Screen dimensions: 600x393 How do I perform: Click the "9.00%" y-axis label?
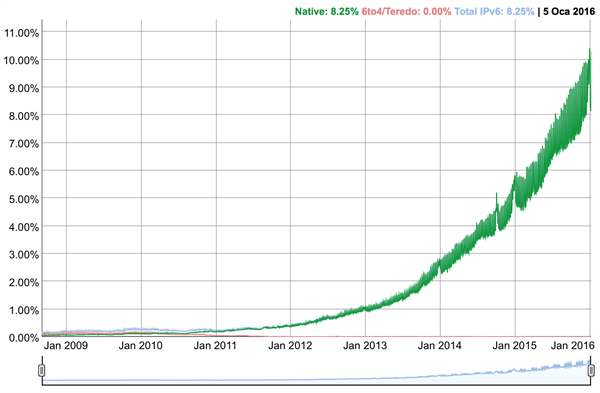pyautogui.click(x=24, y=88)
